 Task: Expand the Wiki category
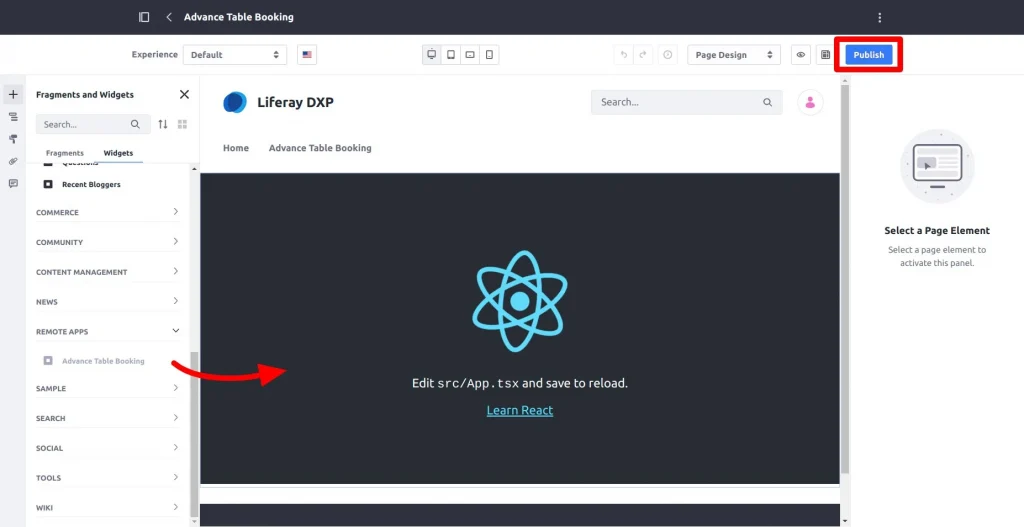click(x=108, y=507)
